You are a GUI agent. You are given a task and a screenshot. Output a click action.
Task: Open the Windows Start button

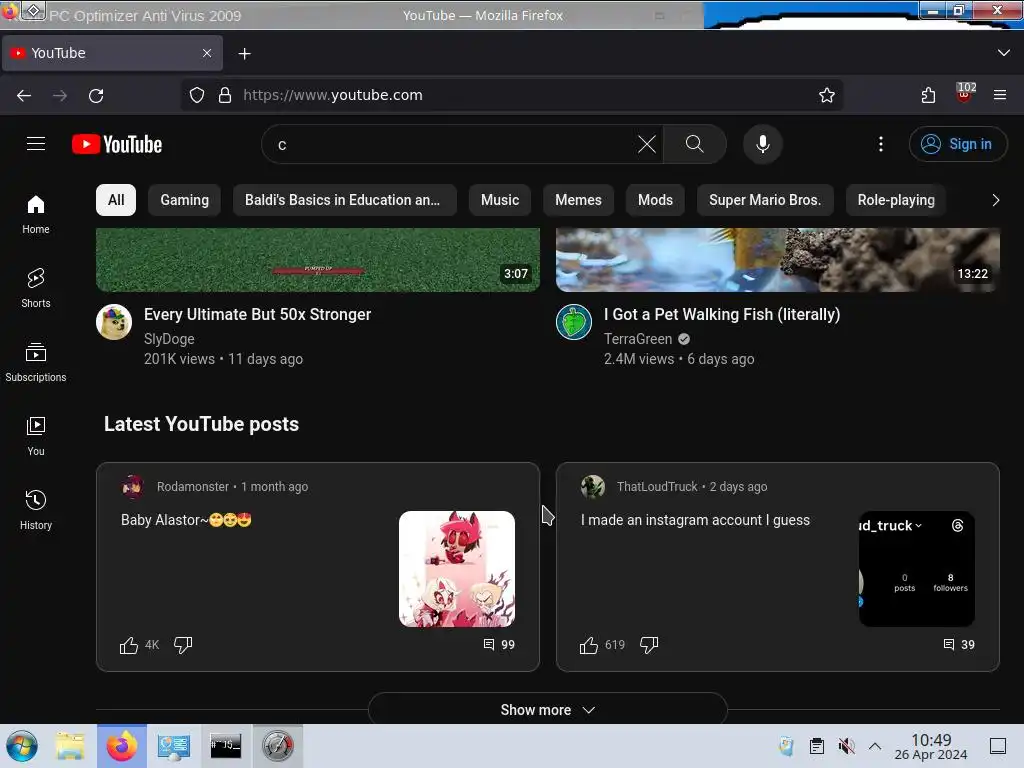click(x=22, y=746)
